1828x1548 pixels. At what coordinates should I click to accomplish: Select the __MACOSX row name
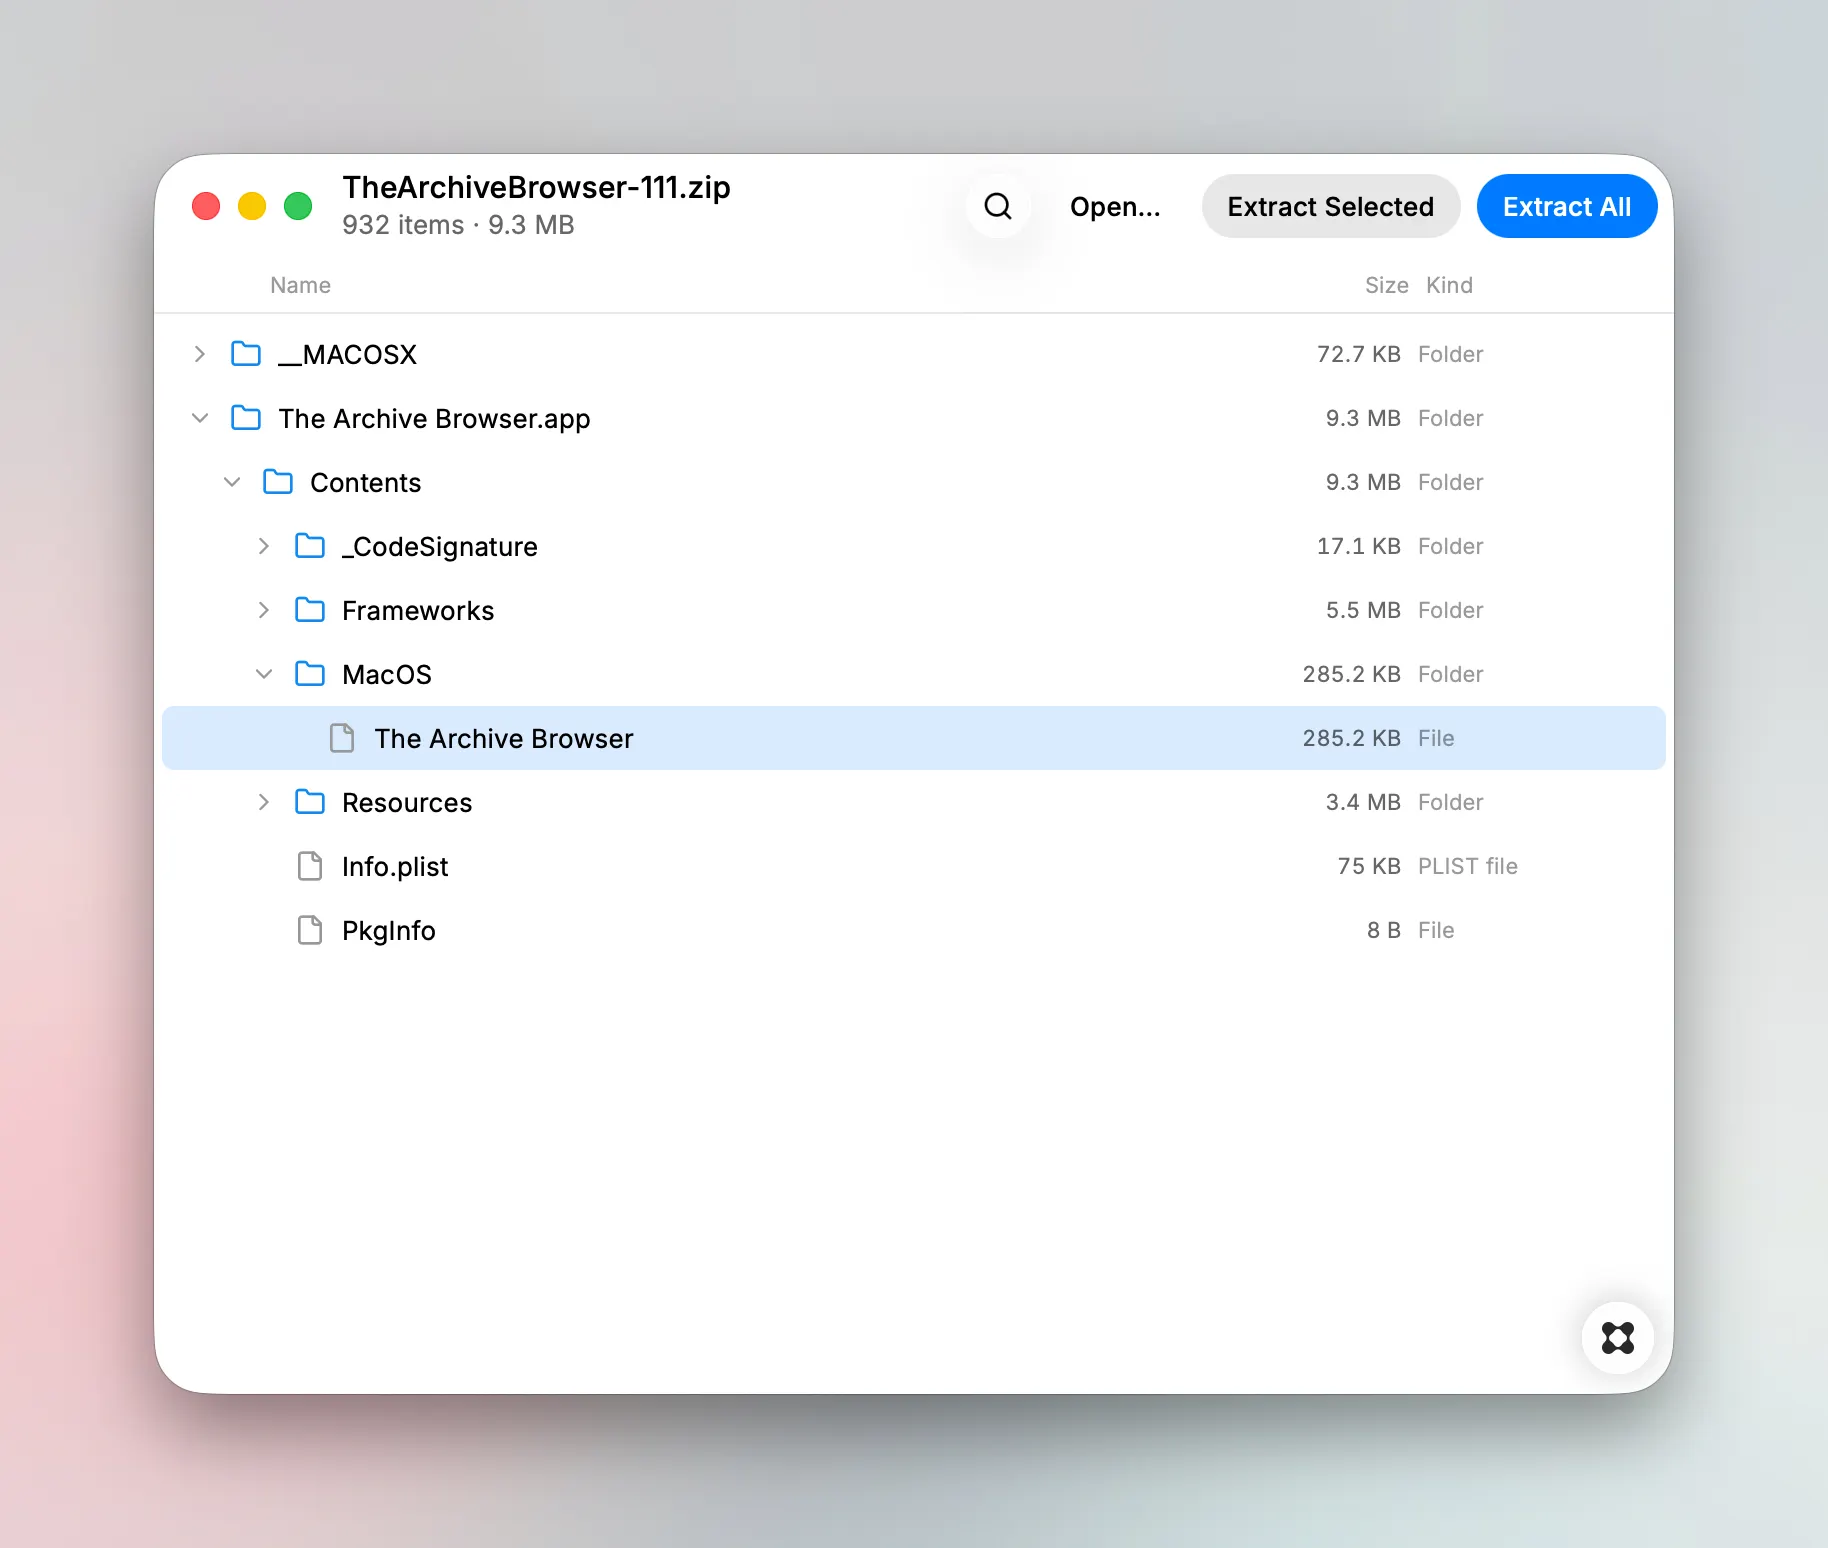click(x=347, y=354)
